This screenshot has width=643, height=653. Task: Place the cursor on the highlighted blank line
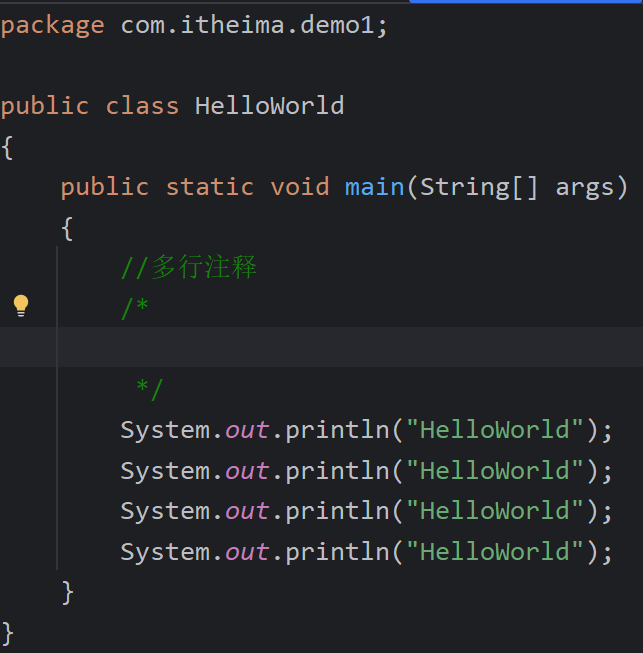(x=322, y=347)
